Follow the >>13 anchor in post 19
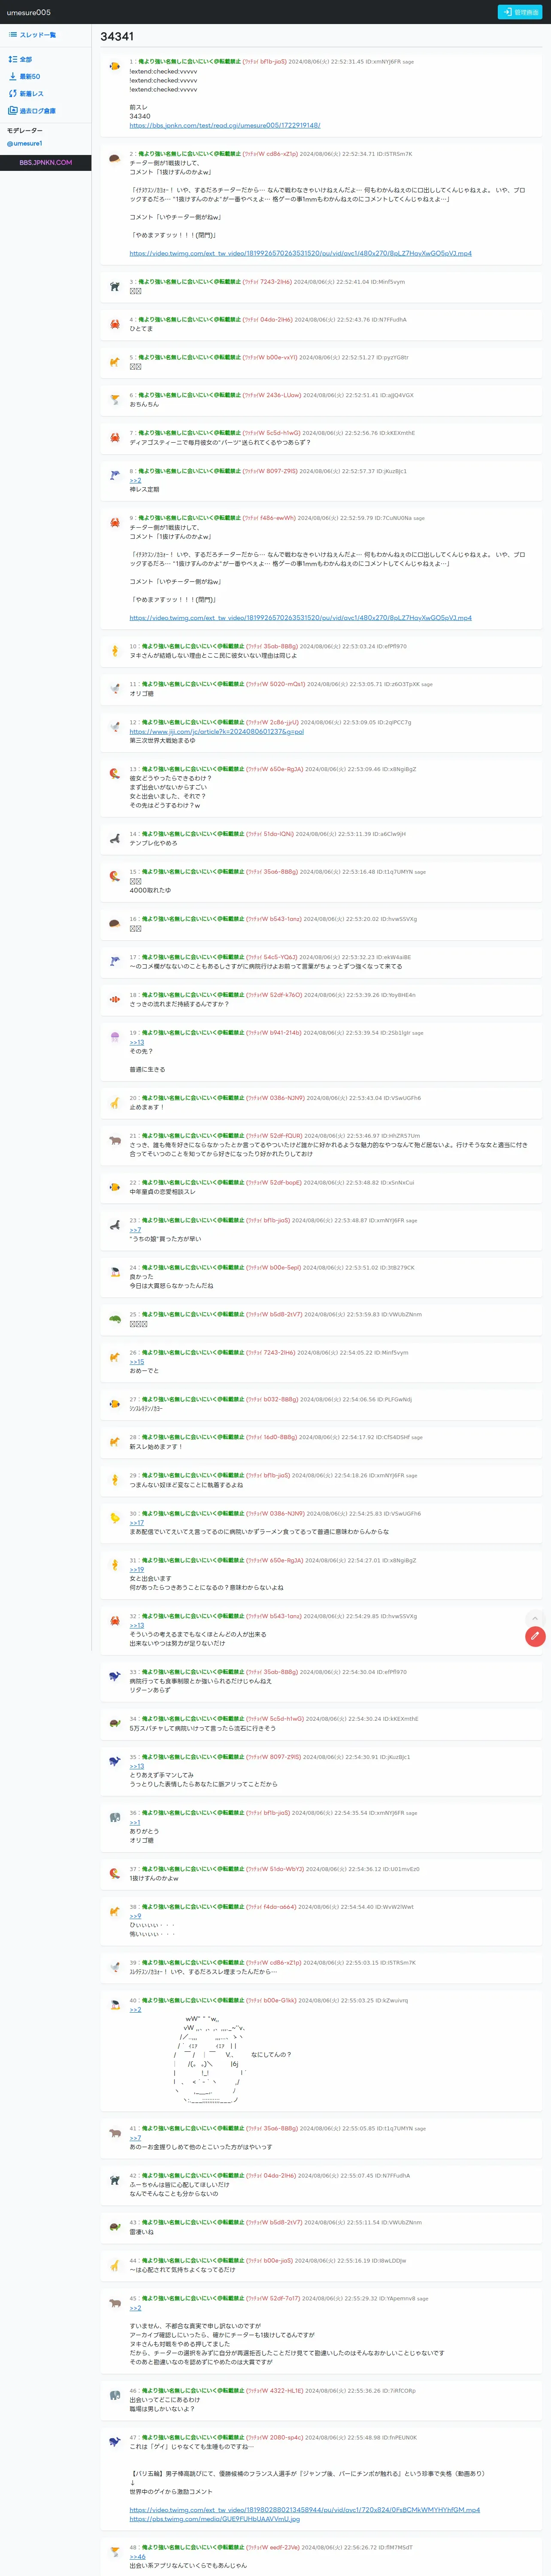The width and height of the screenshot is (551, 2576). coord(137,1042)
